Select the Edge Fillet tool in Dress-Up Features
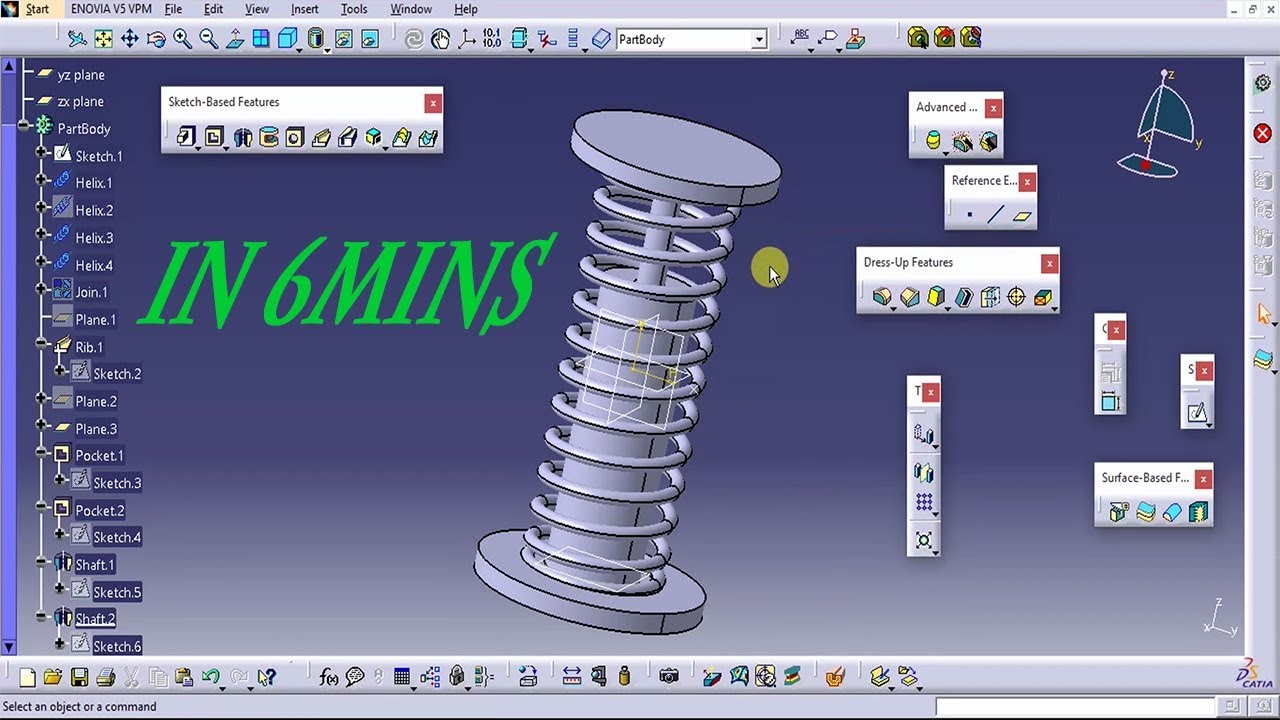The image size is (1280, 720). tap(882, 297)
